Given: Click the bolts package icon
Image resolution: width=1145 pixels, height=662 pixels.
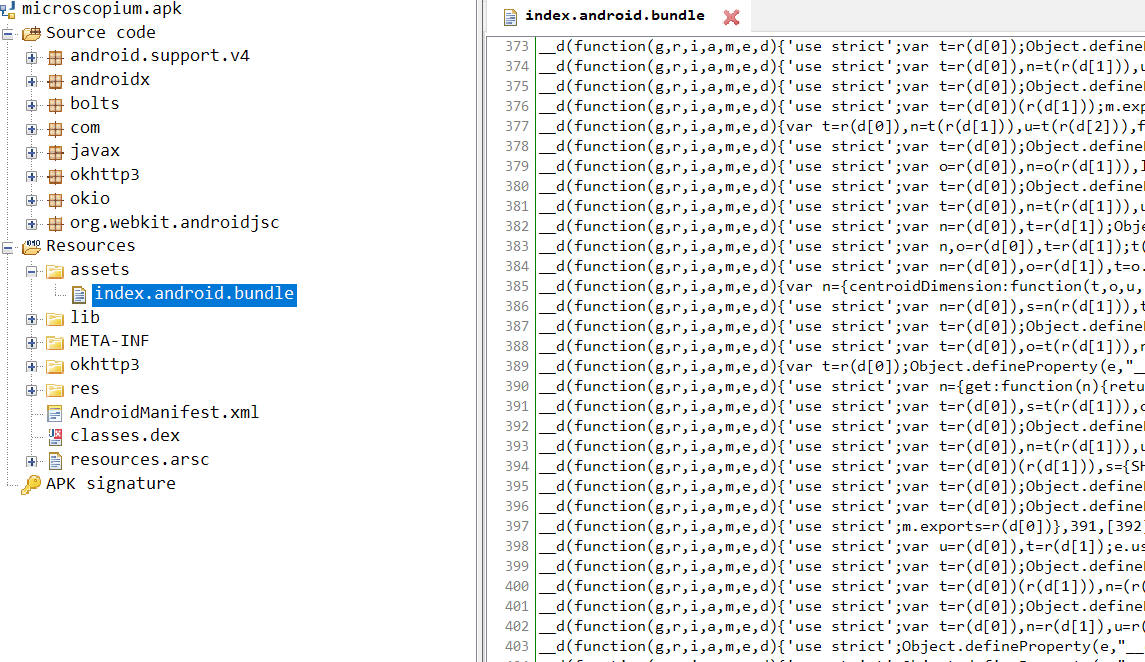Looking at the screenshot, I should coord(55,104).
